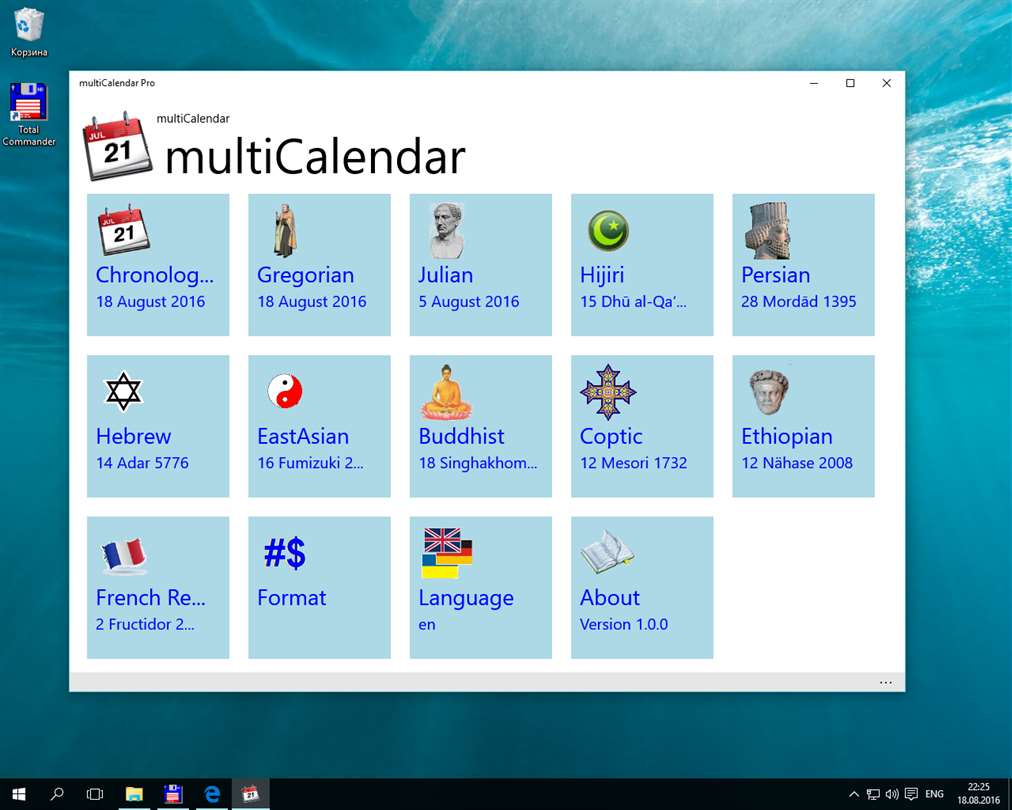Open the Ethiopian calendar title
1012x810 pixels.
click(787, 437)
